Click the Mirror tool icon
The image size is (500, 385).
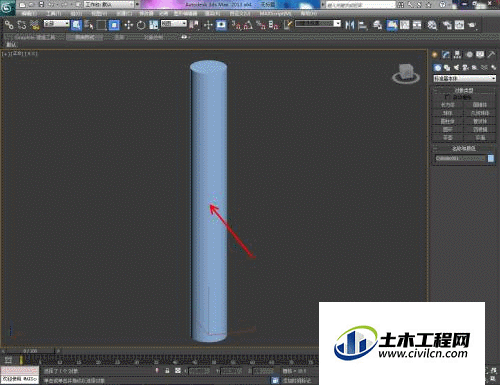click(x=350, y=25)
